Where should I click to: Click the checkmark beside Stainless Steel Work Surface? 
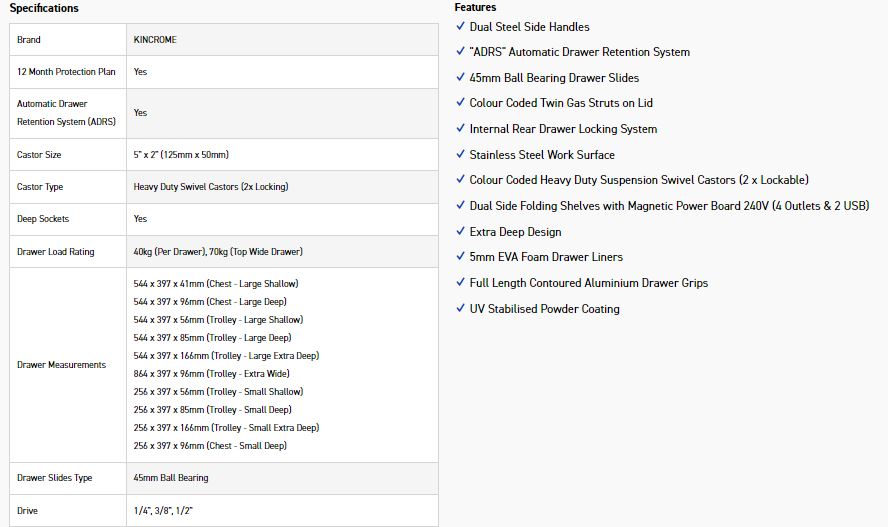(460, 155)
